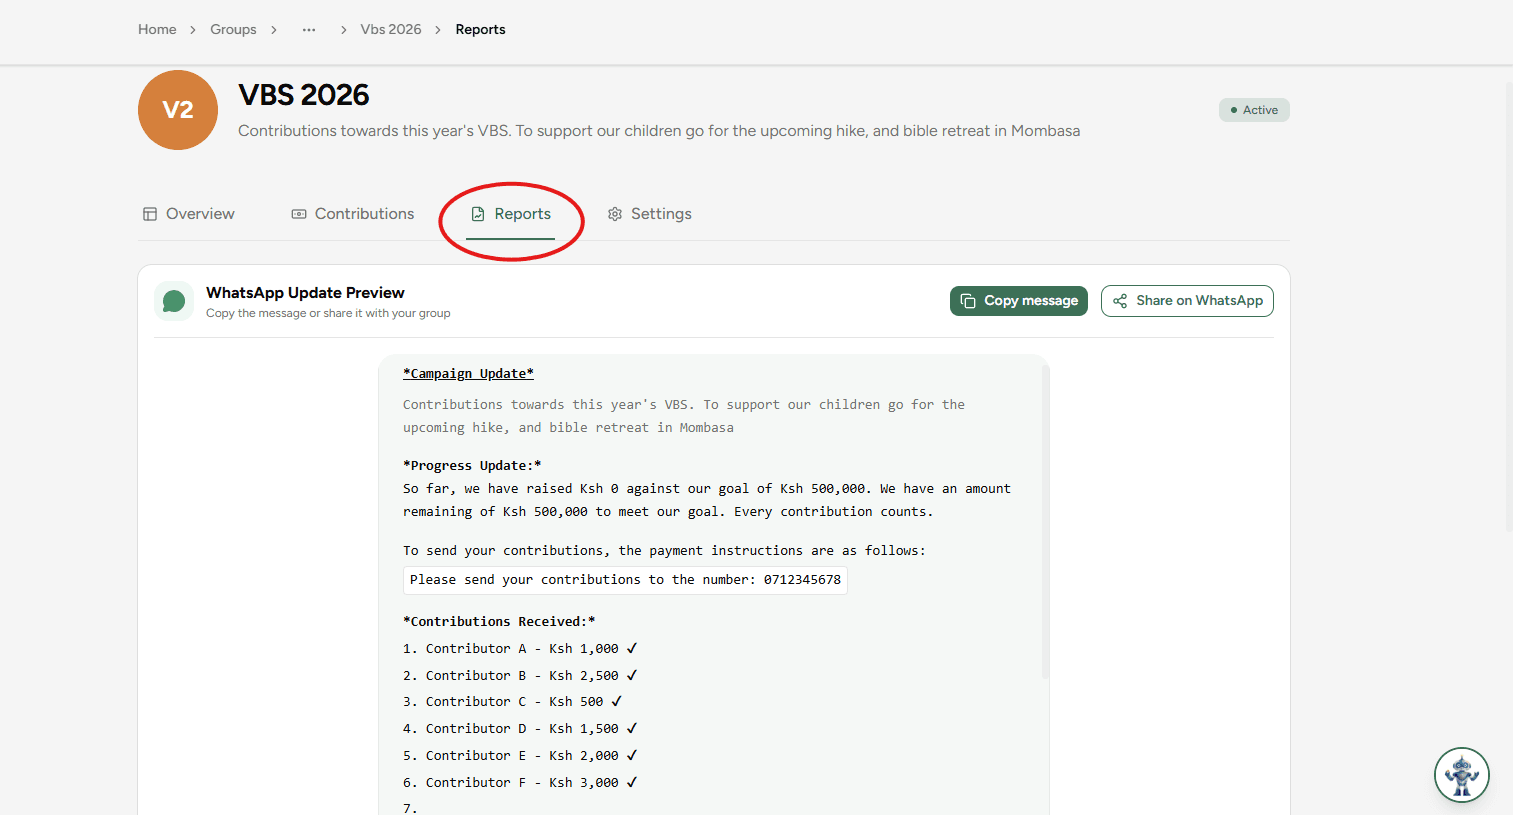Open the Groups breadcrumb link
1513x815 pixels.
pyautogui.click(x=233, y=30)
